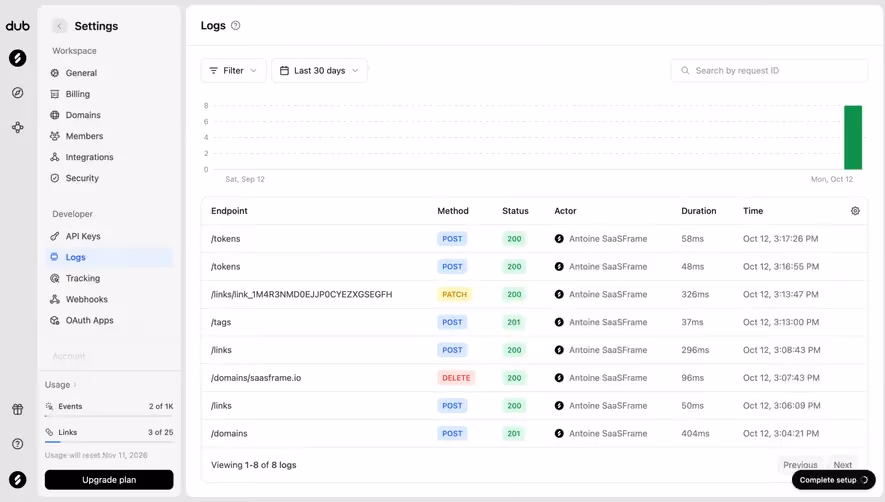This screenshot has width=885, height=502.
Task: Open the /links/link_1M4R3NMD0EJJP0CYEZXGSEGFH log row
Action: click(534, 294)
